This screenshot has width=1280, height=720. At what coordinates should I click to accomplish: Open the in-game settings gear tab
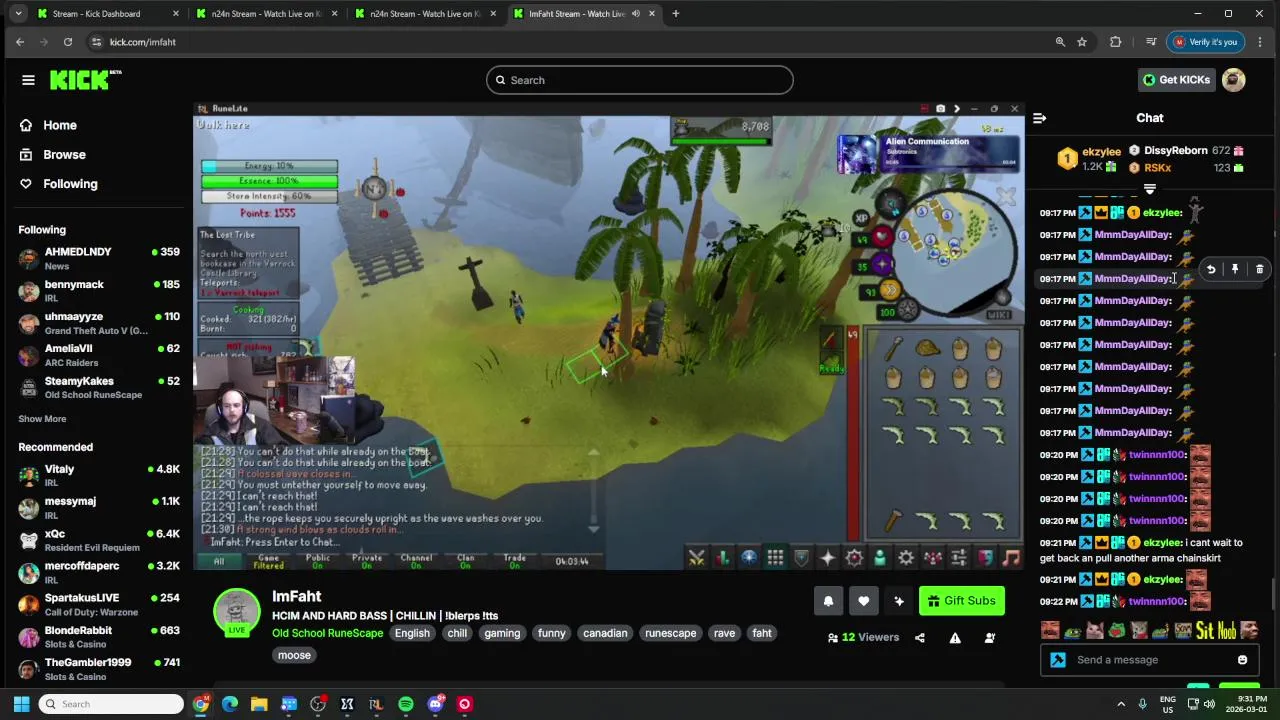(906, 558)
